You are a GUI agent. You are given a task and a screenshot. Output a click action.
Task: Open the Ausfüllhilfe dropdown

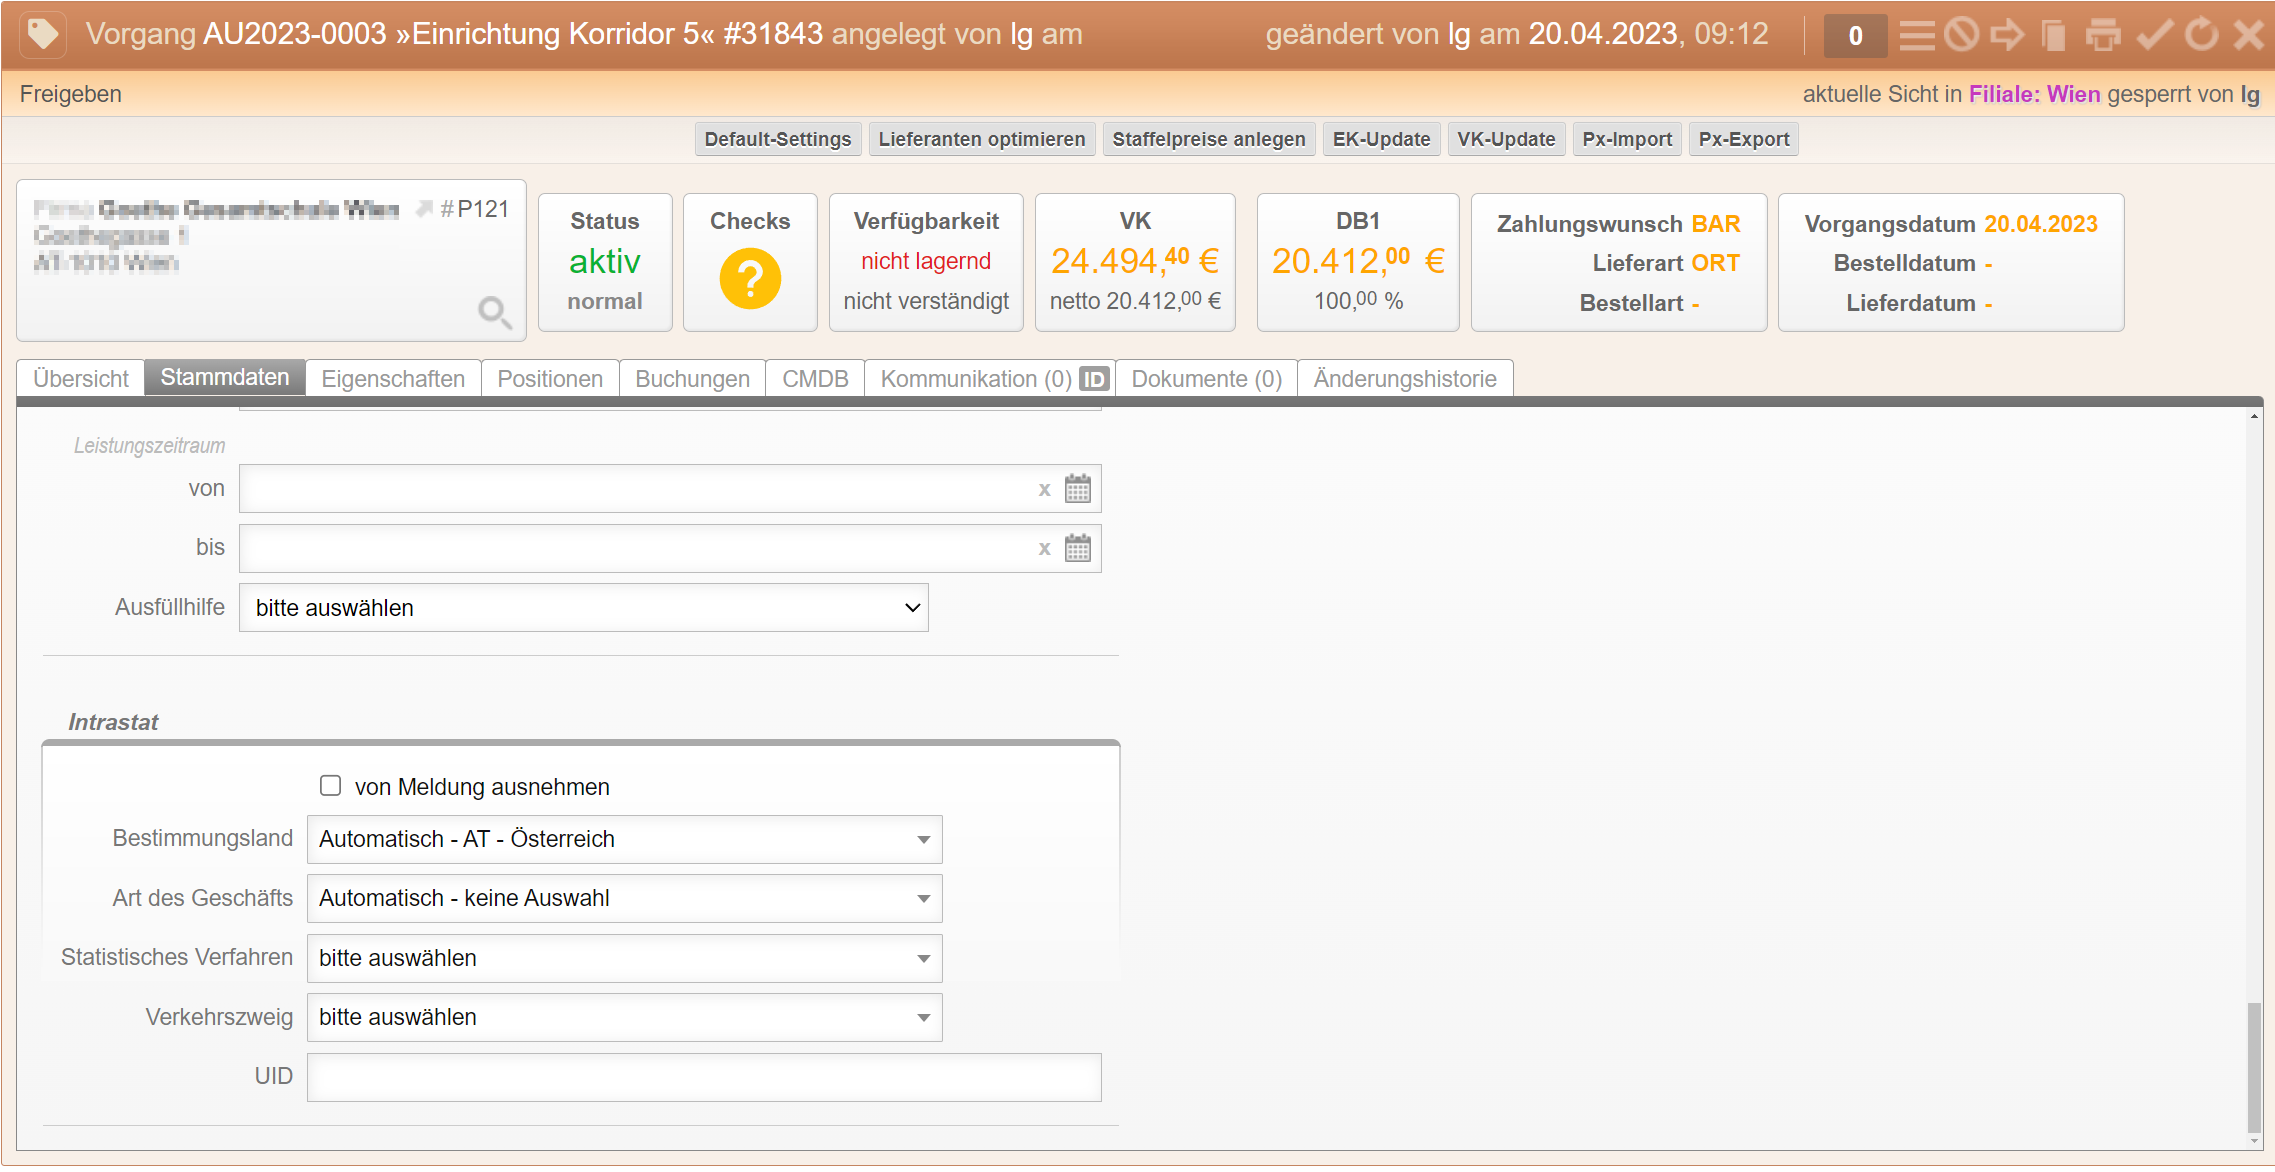click(584, 608)
